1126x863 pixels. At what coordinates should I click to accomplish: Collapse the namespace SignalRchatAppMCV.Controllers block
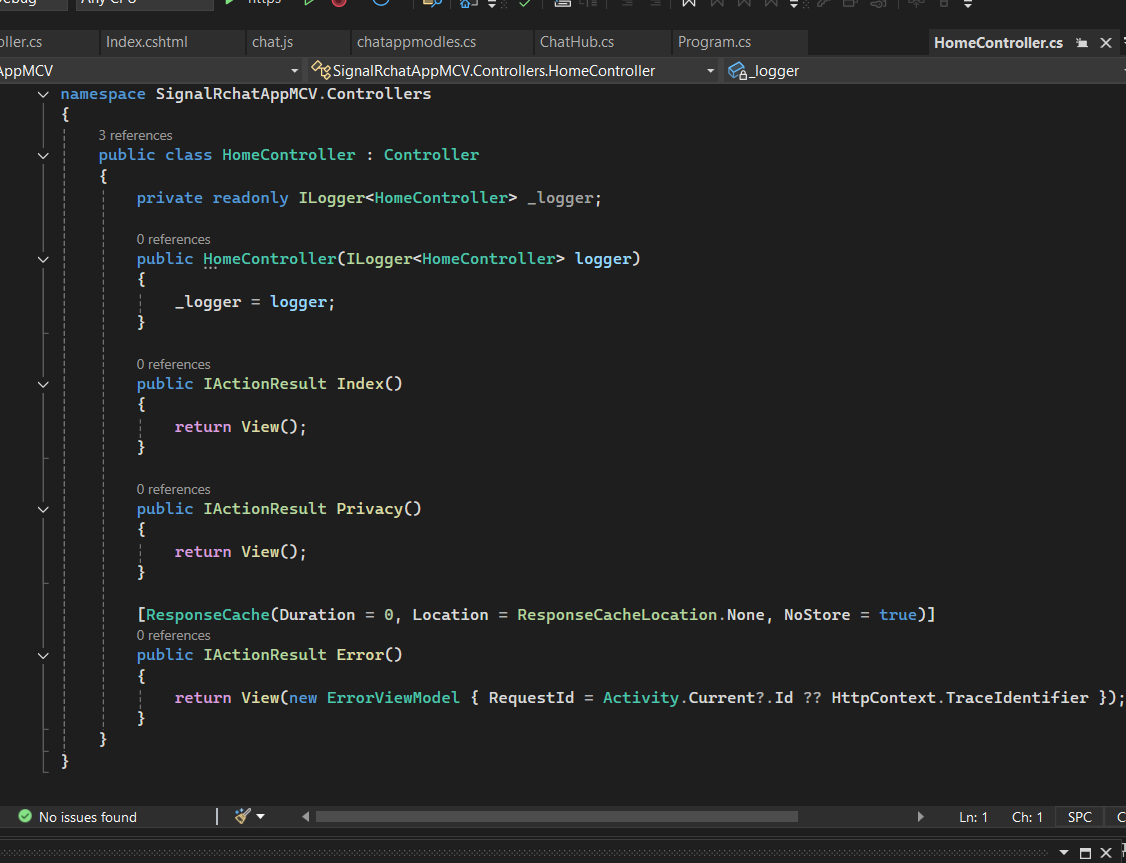43,94
